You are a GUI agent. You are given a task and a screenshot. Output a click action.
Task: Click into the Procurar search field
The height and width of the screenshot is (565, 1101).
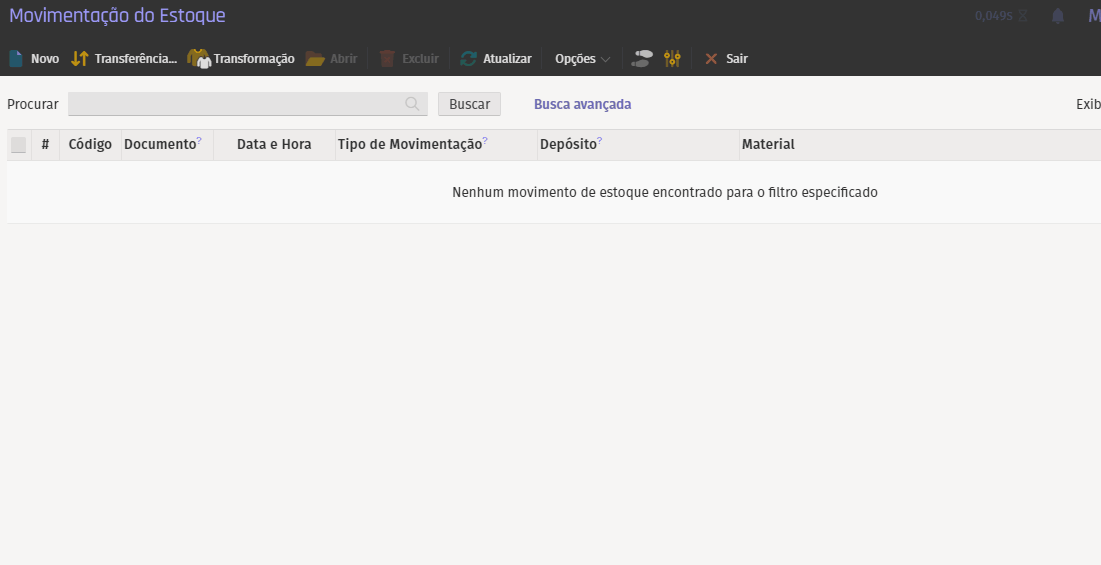235,104
